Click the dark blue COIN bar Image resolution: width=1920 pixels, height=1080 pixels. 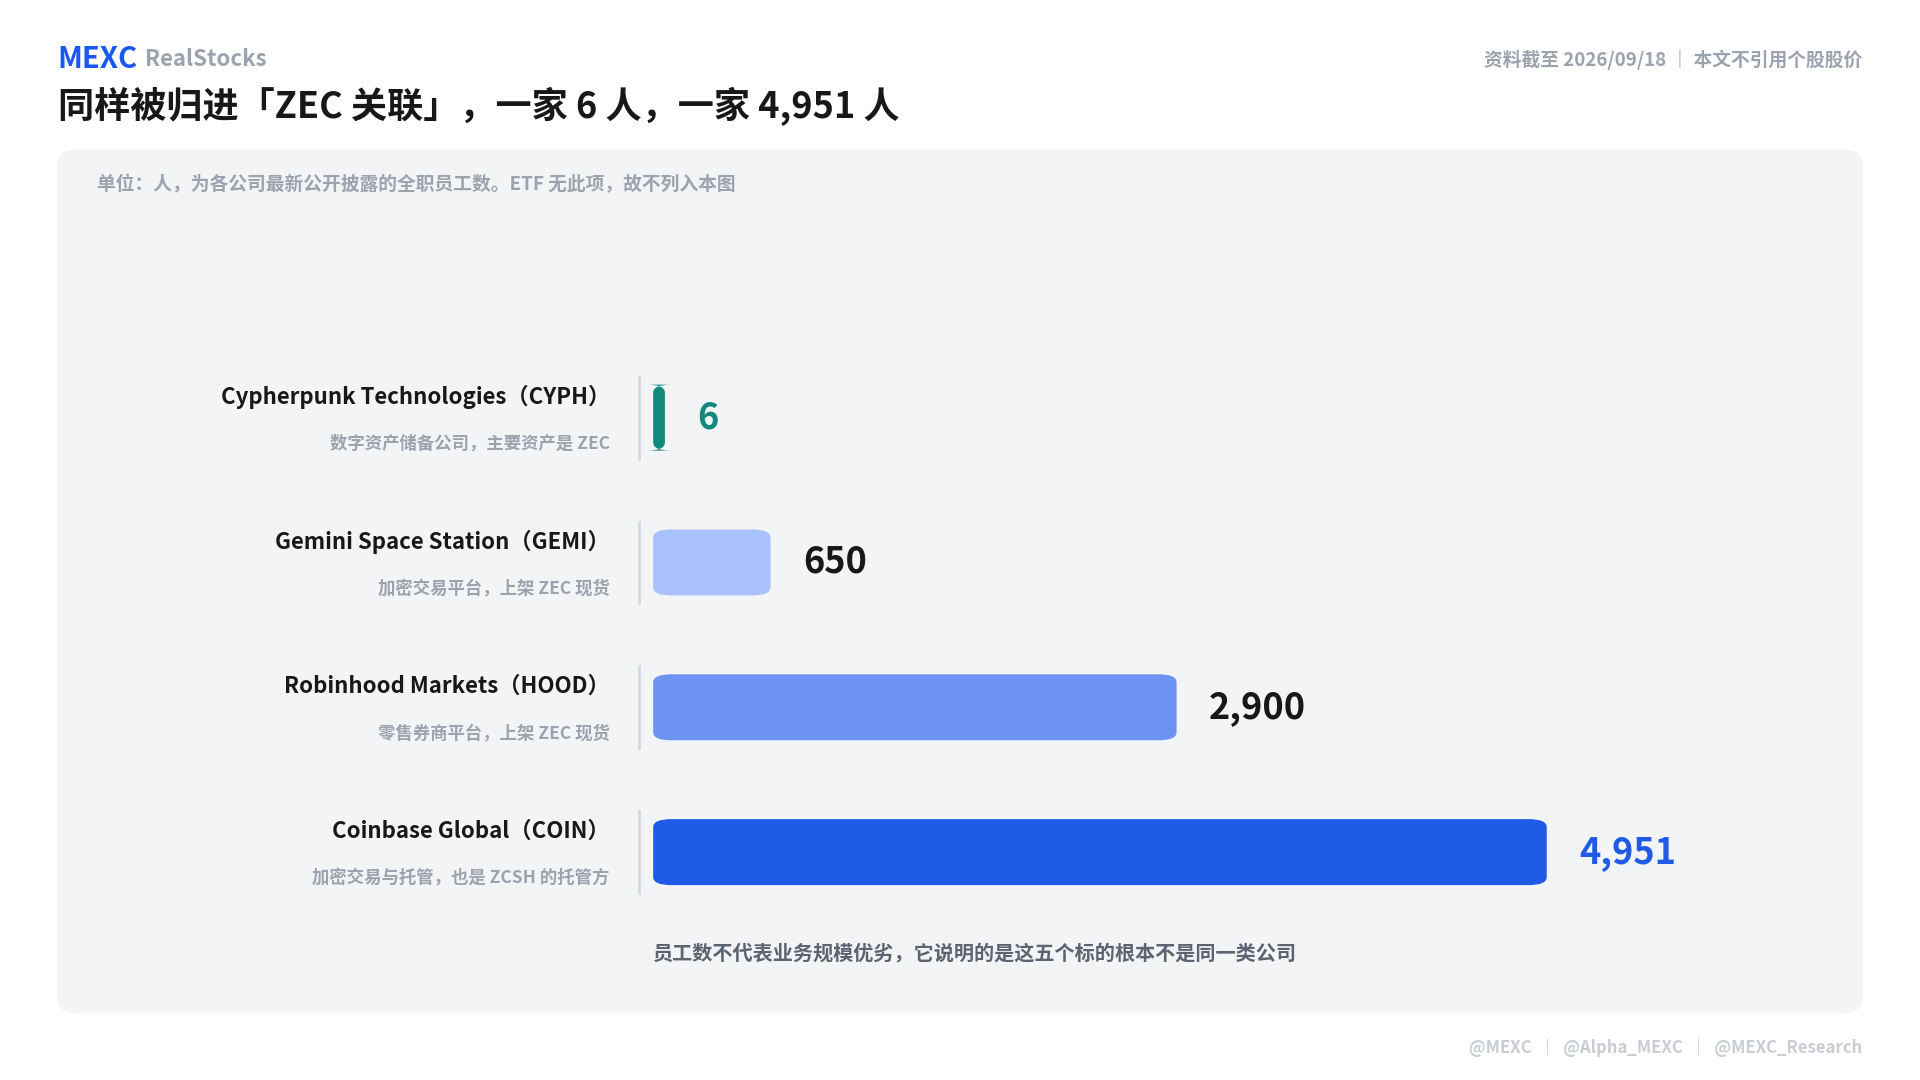[x=1100, y=852]
